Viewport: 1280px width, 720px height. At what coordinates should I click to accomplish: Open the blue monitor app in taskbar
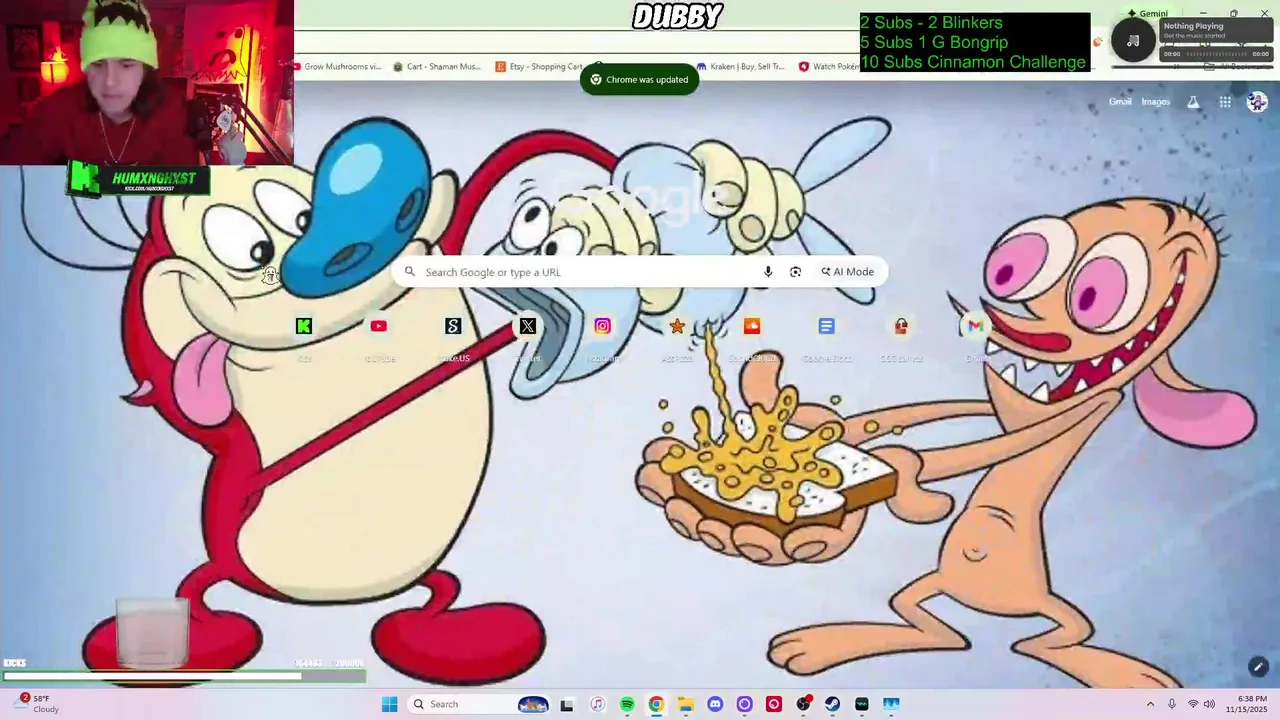coord(891,704)
